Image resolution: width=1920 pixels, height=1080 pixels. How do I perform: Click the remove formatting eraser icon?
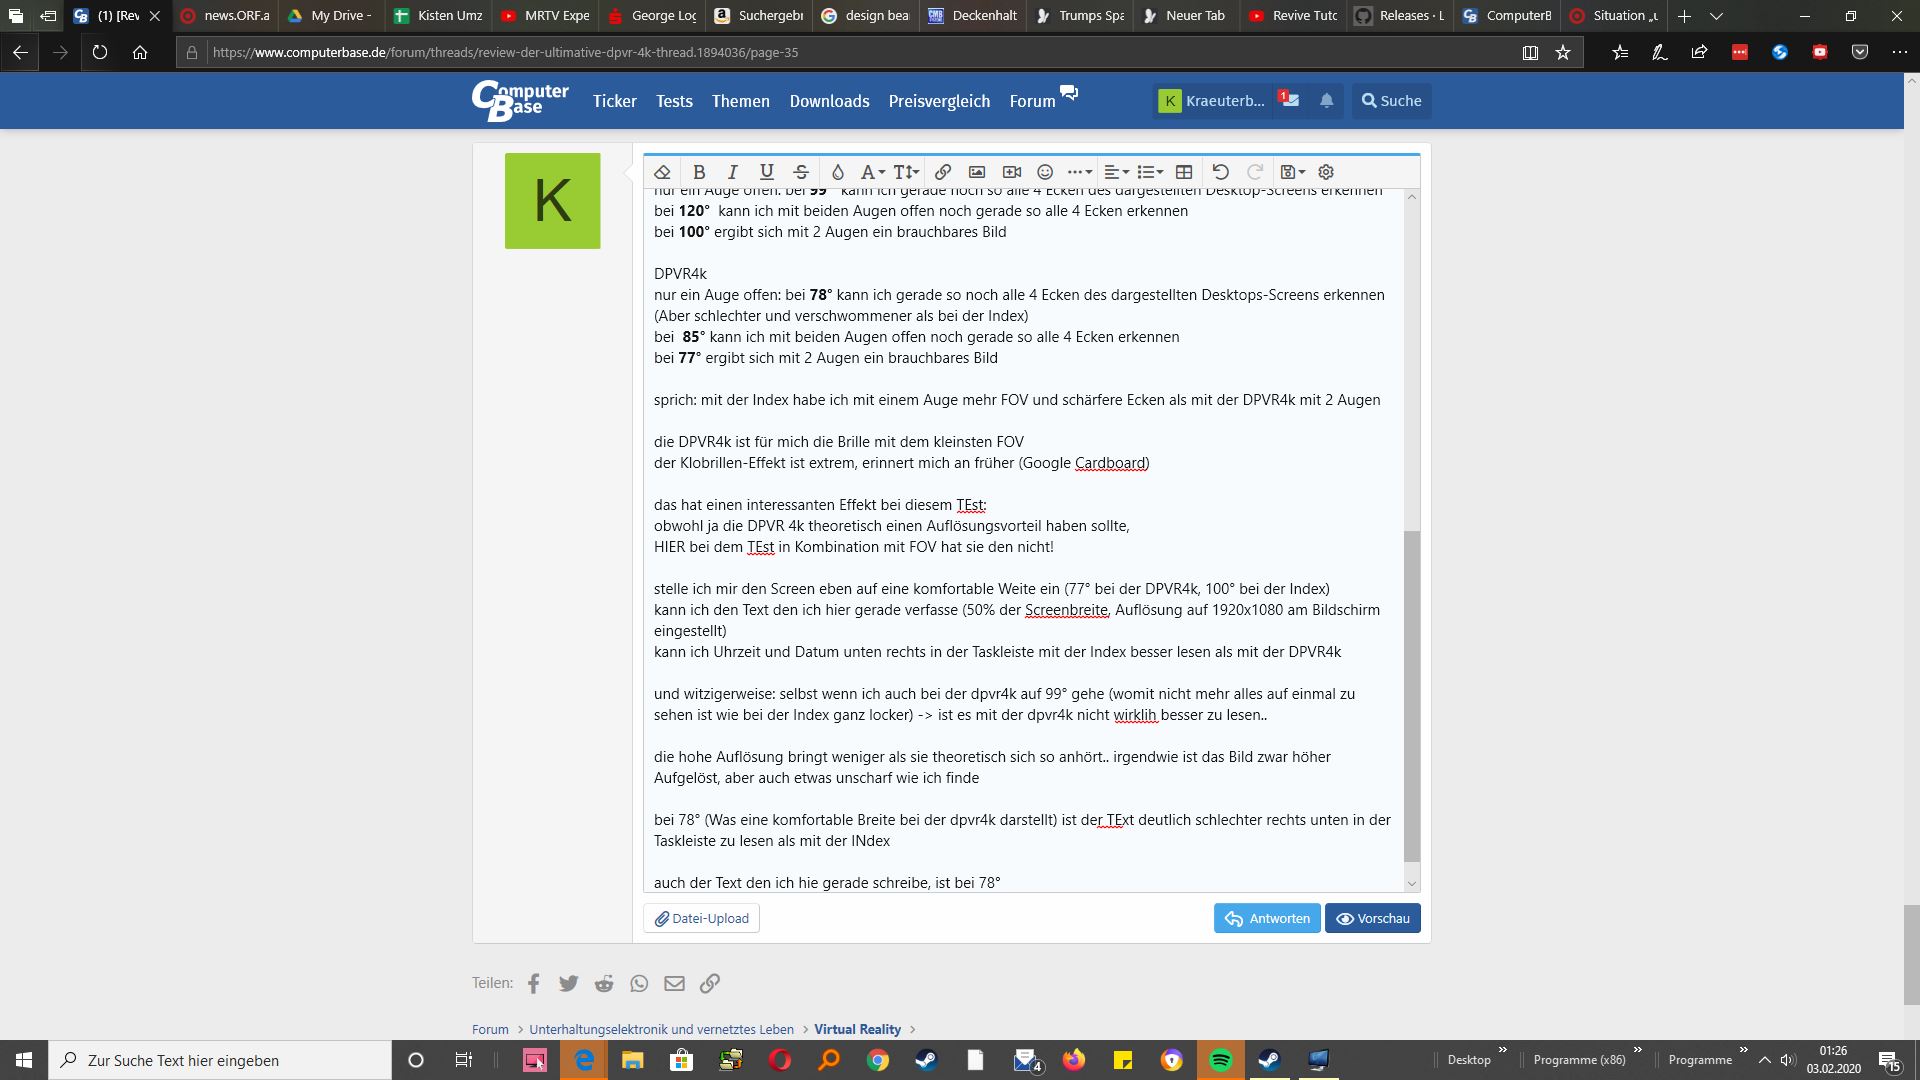tap(662, 172)
